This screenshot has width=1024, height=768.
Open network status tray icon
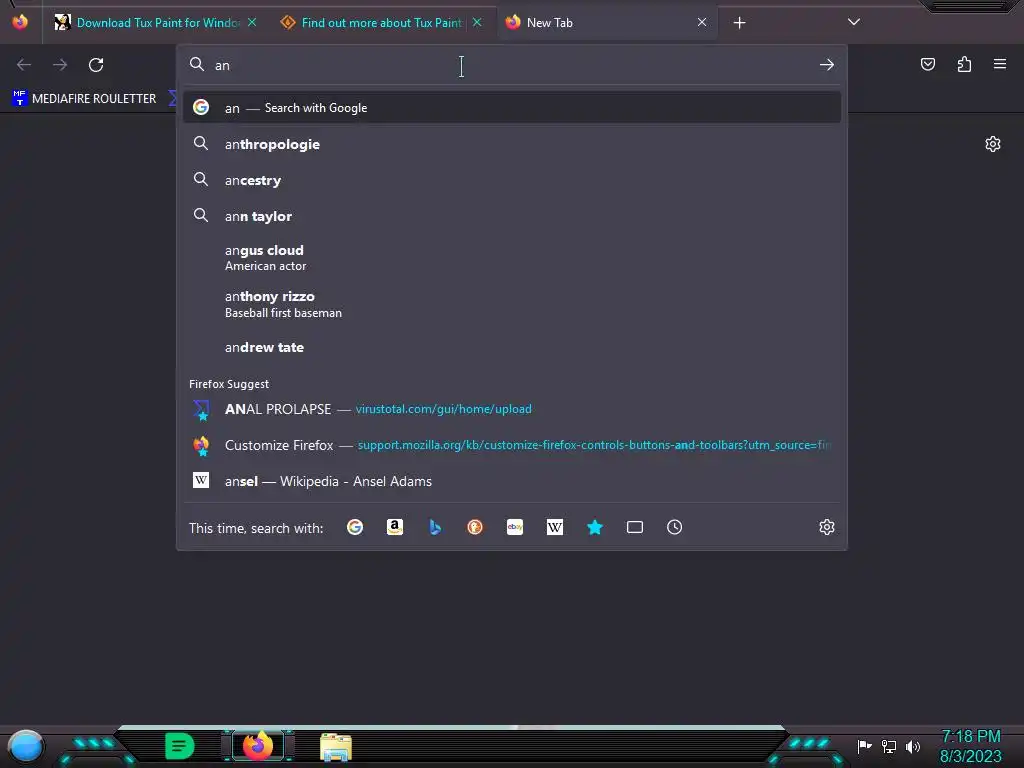pos(889,746)
